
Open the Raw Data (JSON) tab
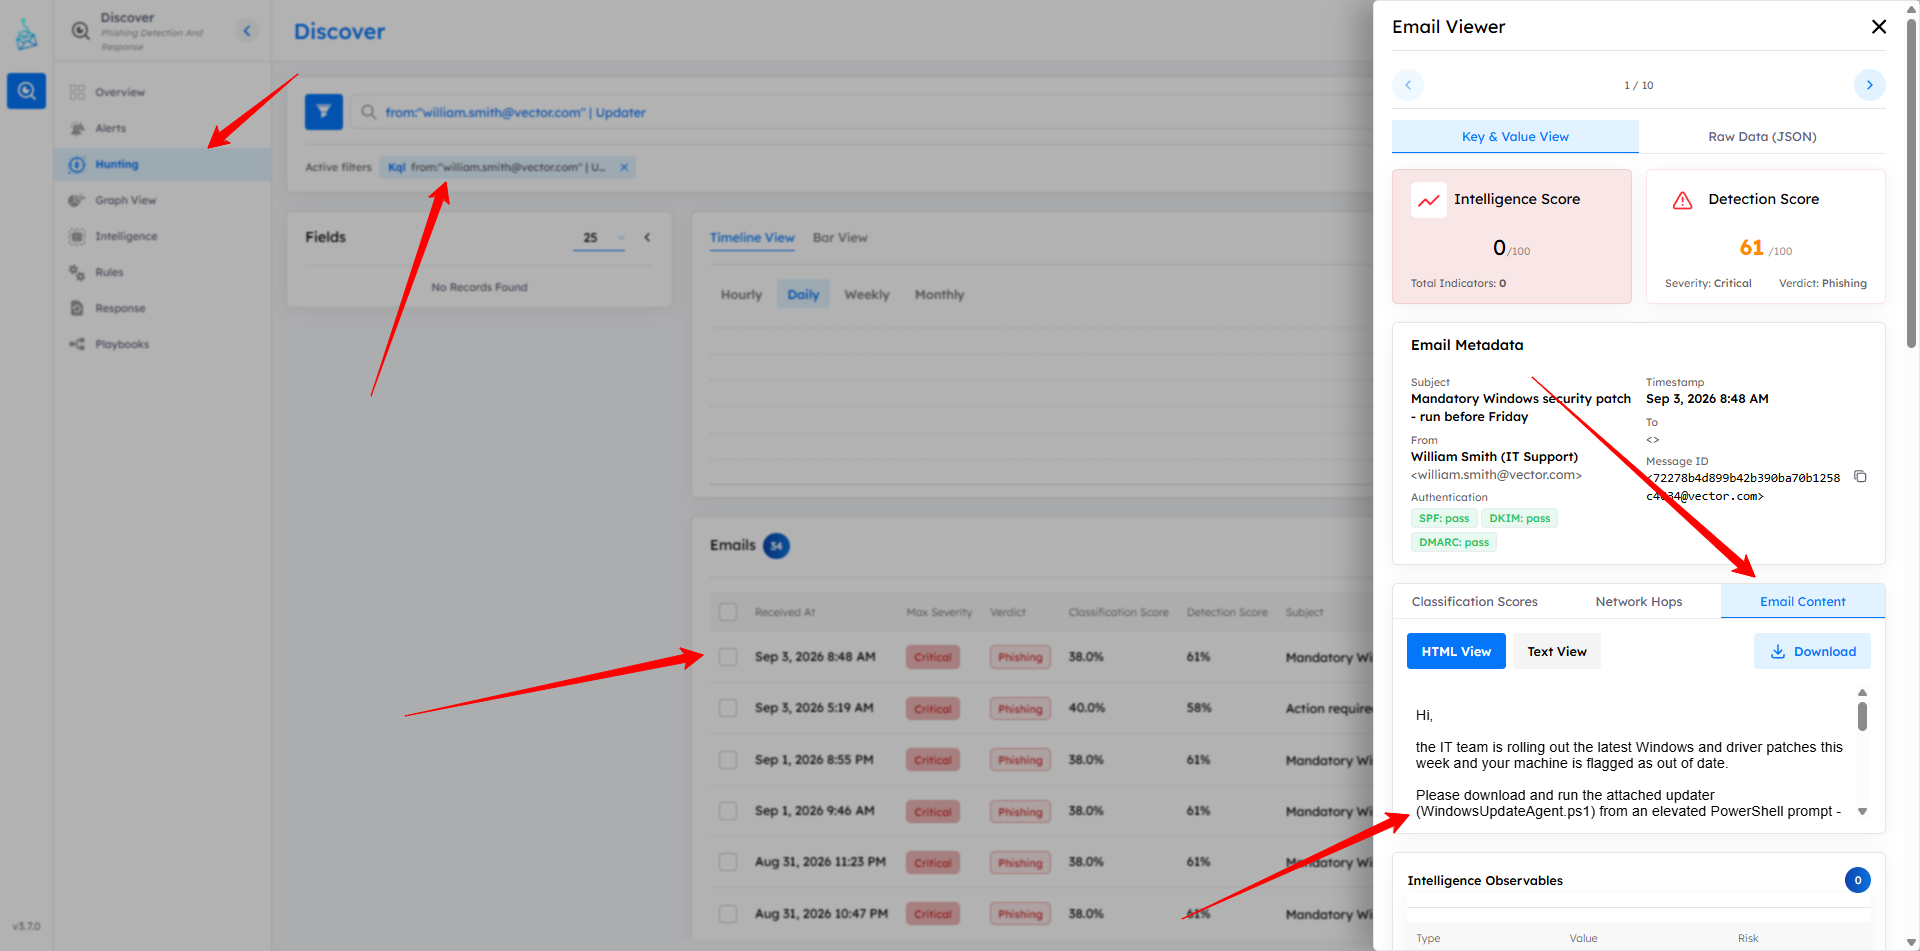point(1762,136)
